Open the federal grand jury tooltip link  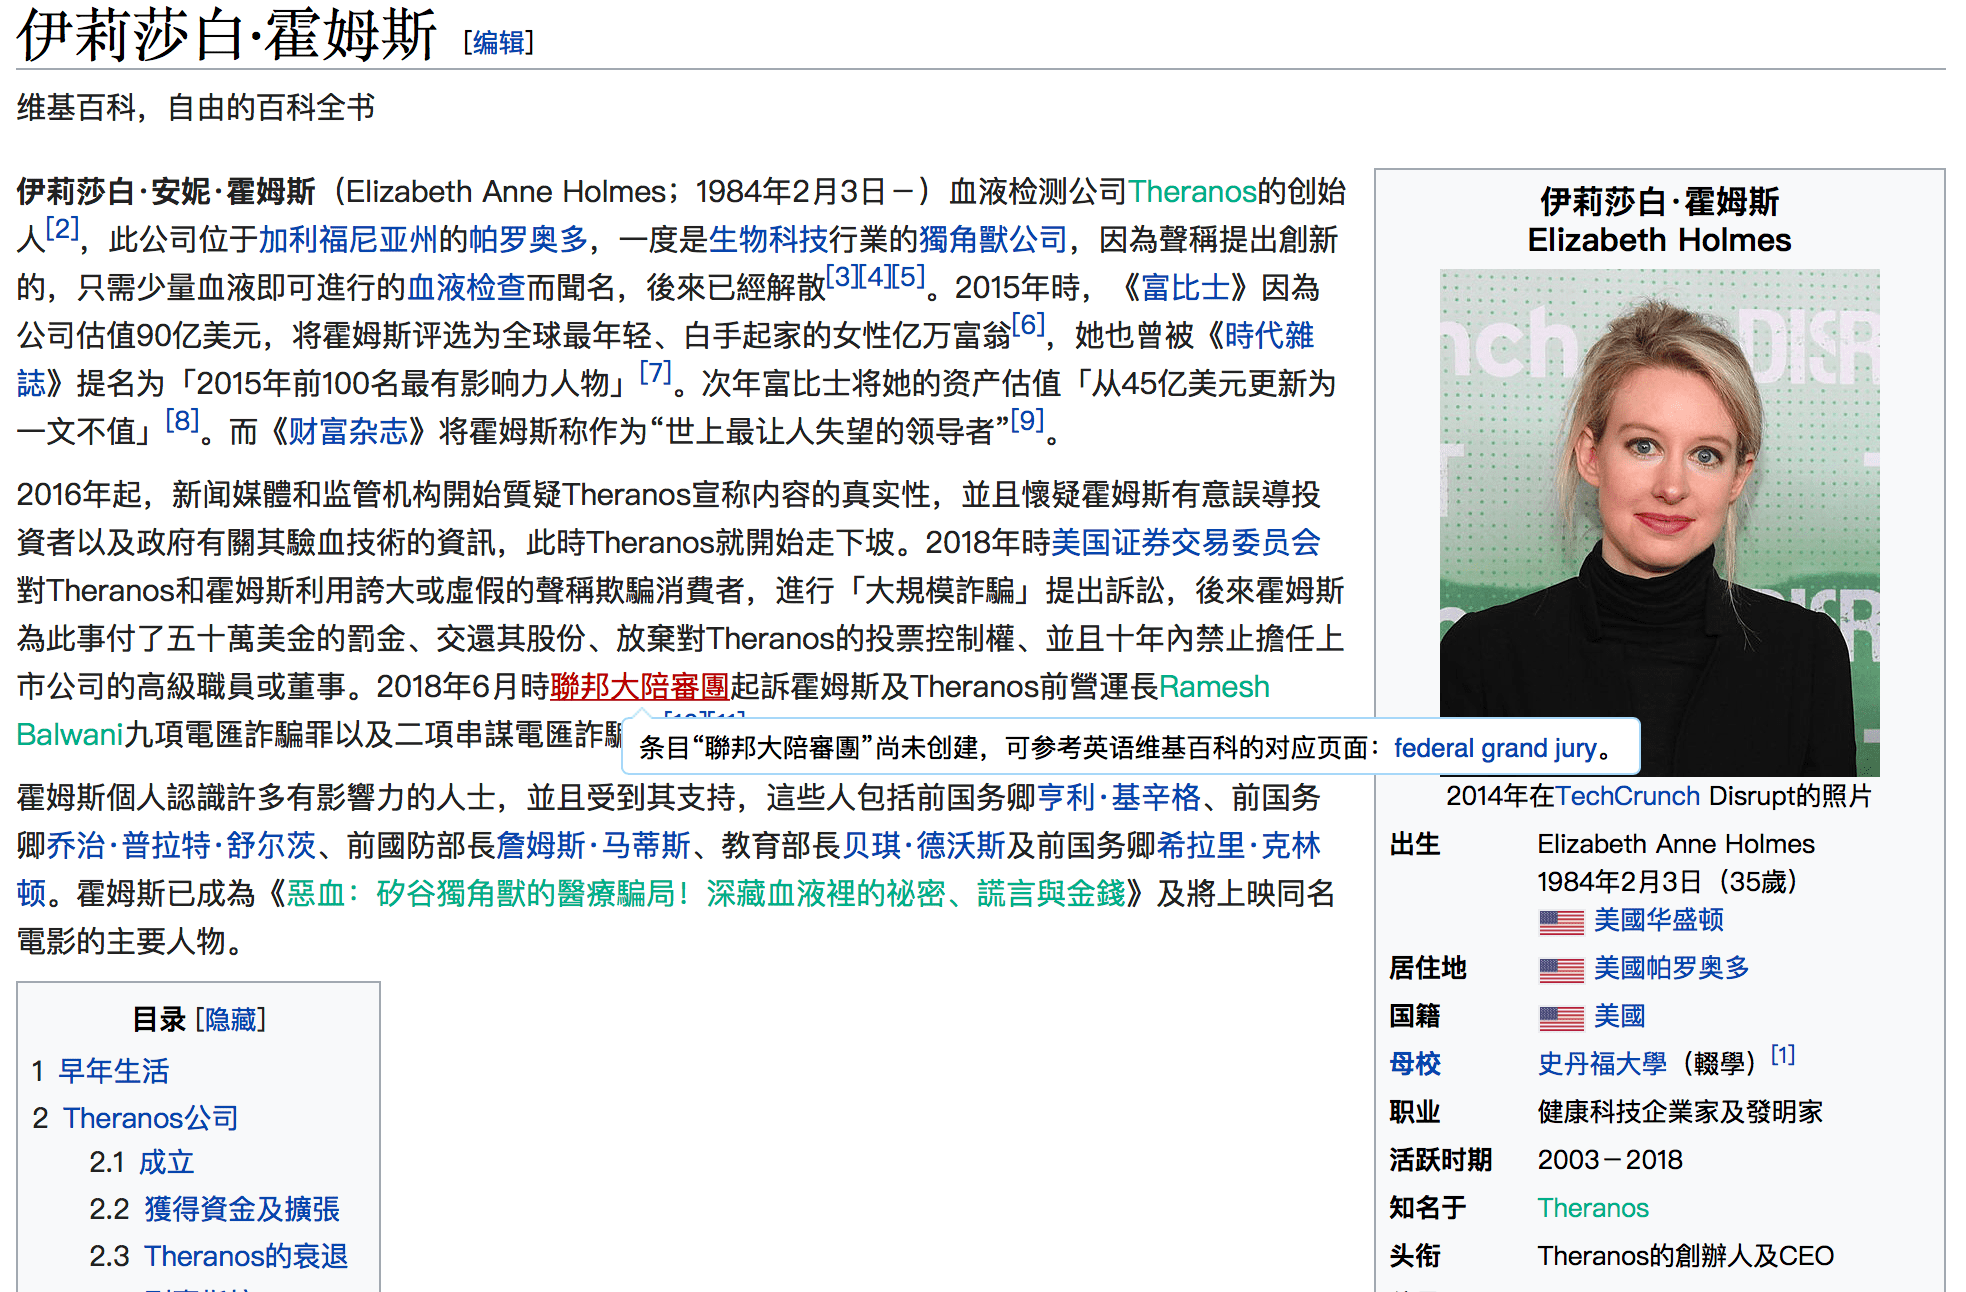coord(1494,748)
